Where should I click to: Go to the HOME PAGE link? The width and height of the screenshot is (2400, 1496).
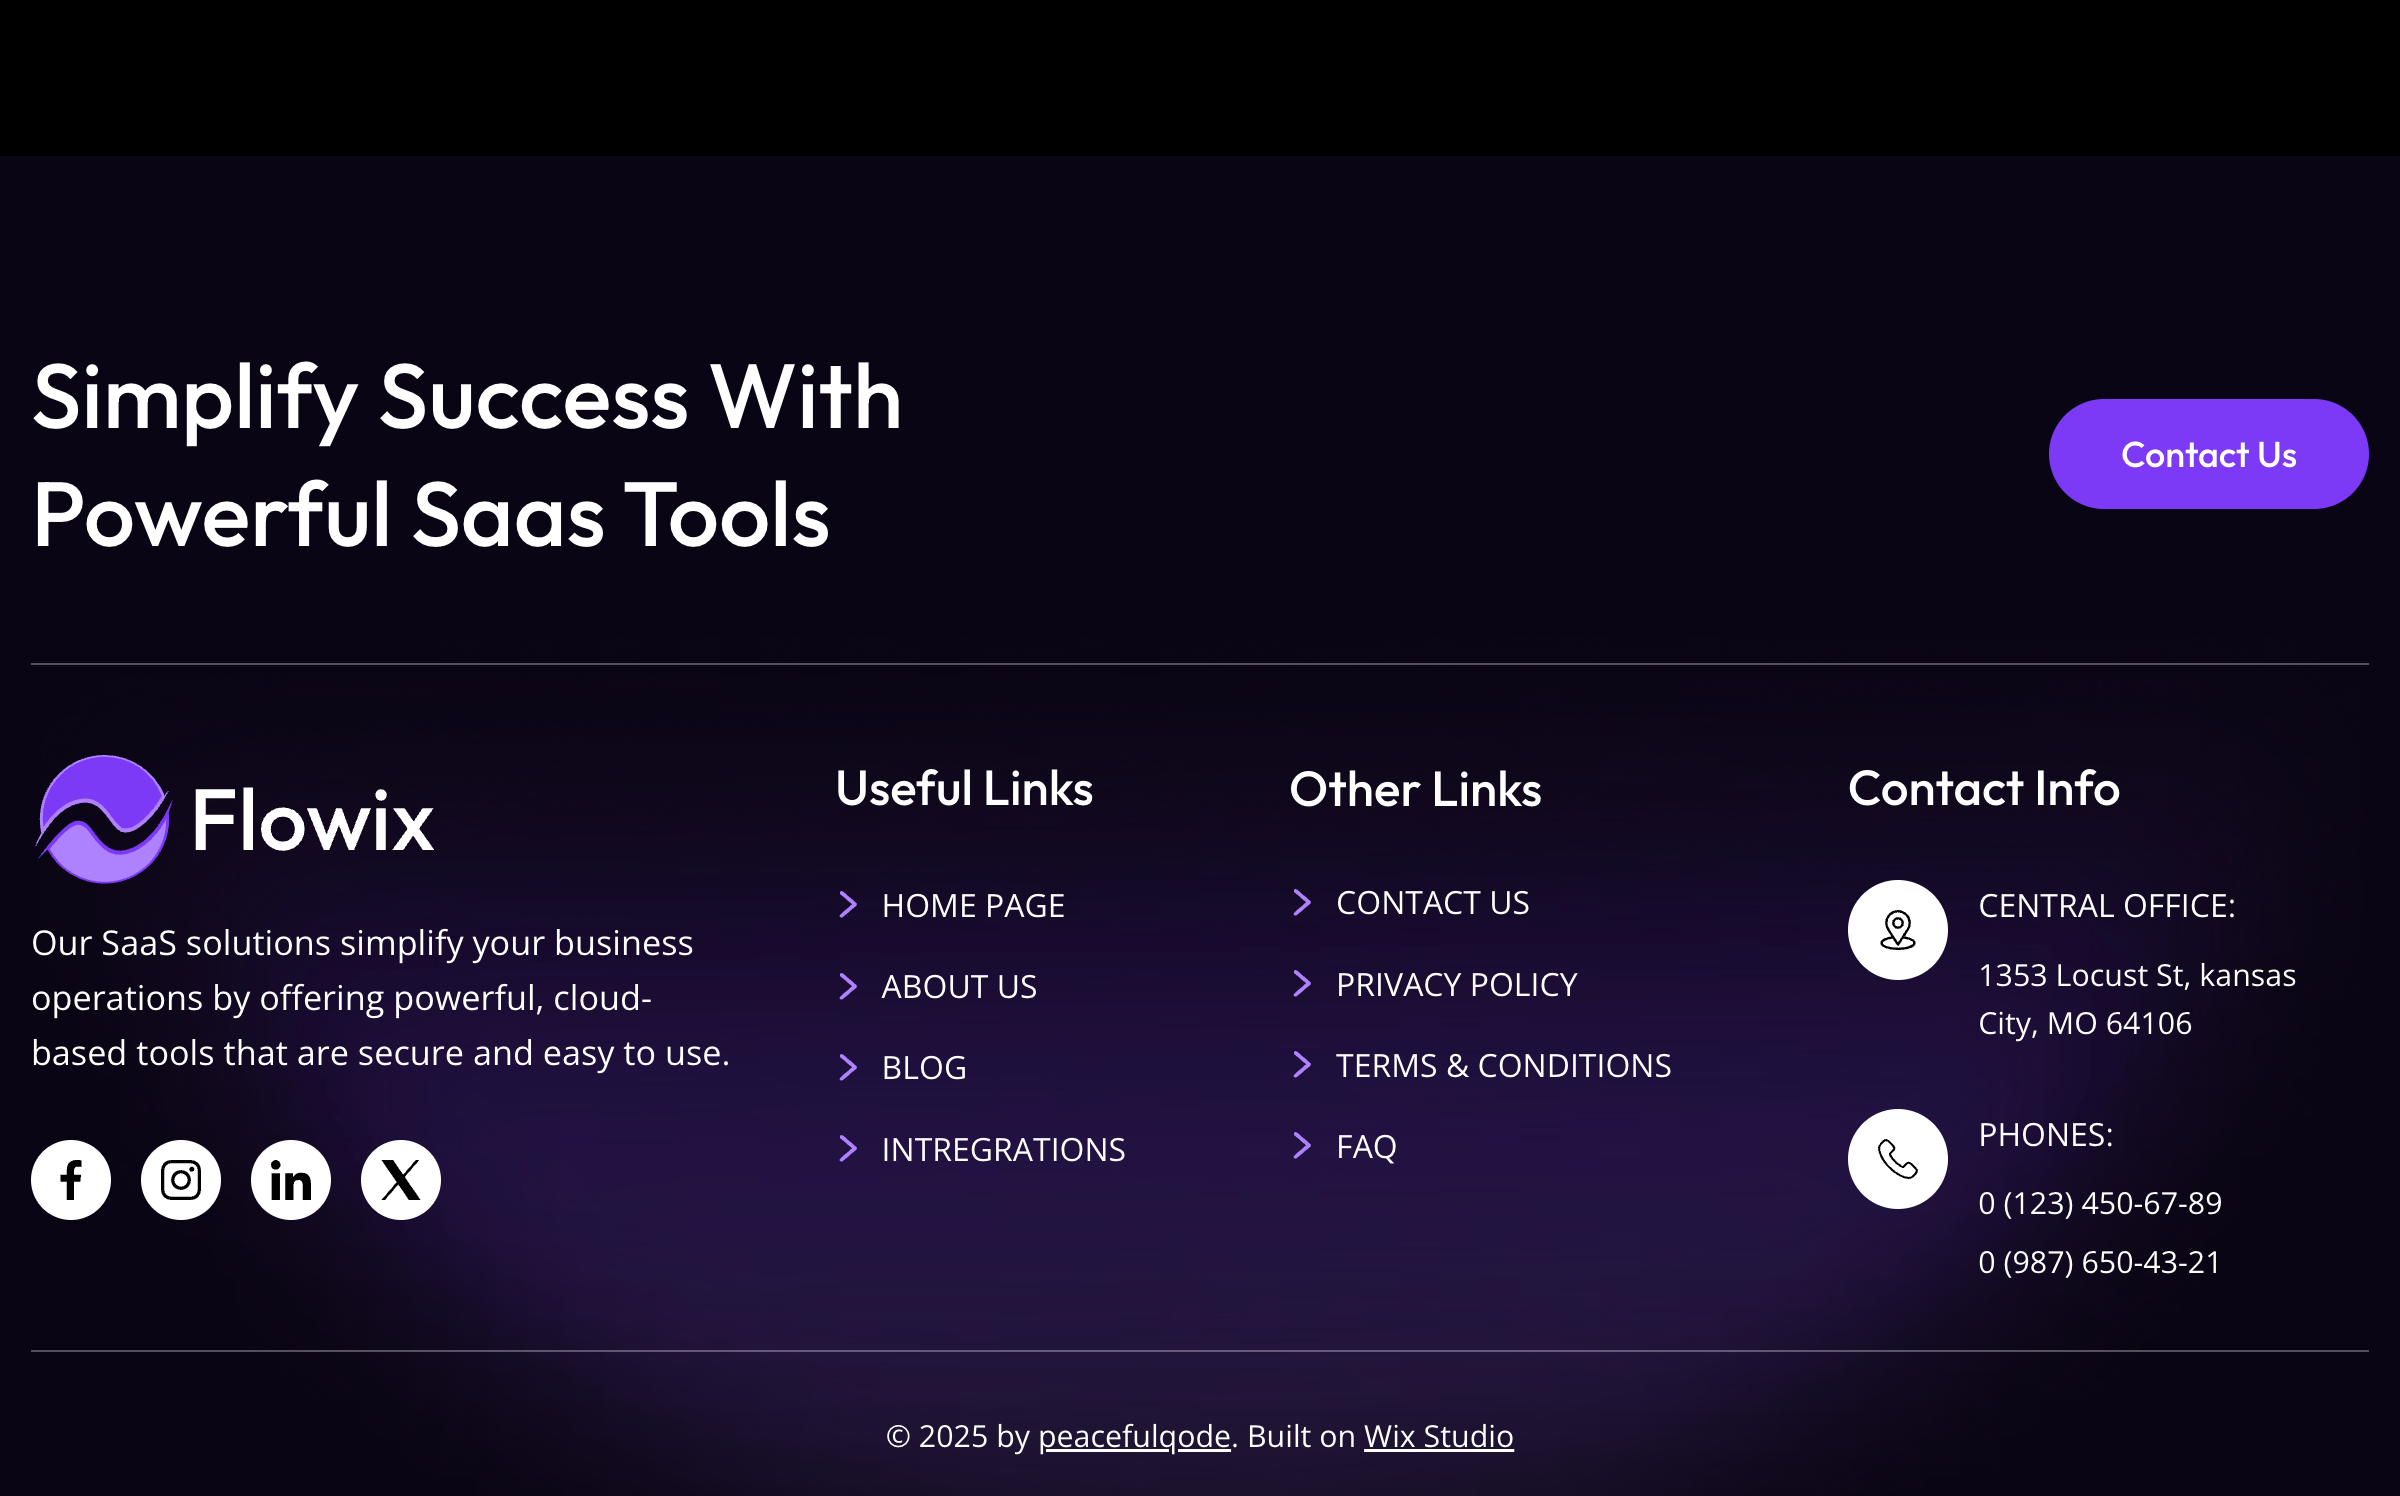point(973,905)
